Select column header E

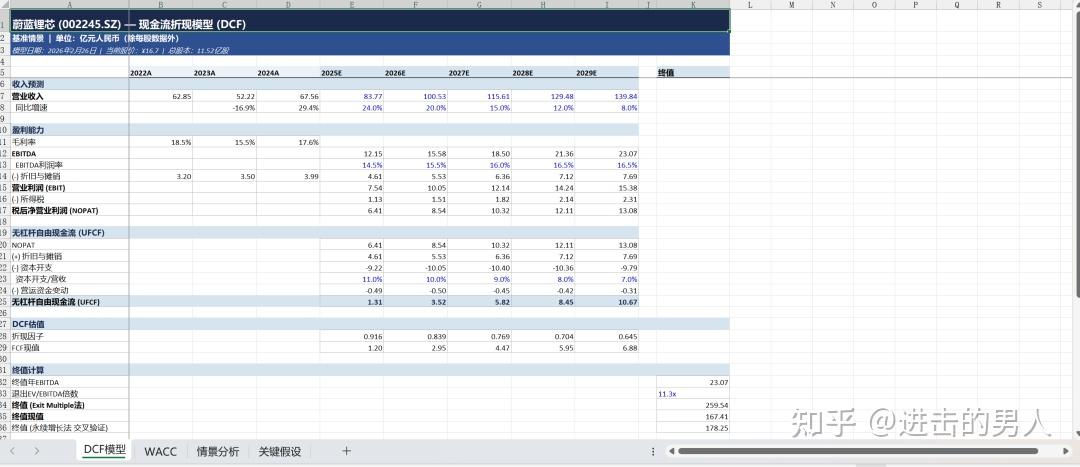click(352, 5)
